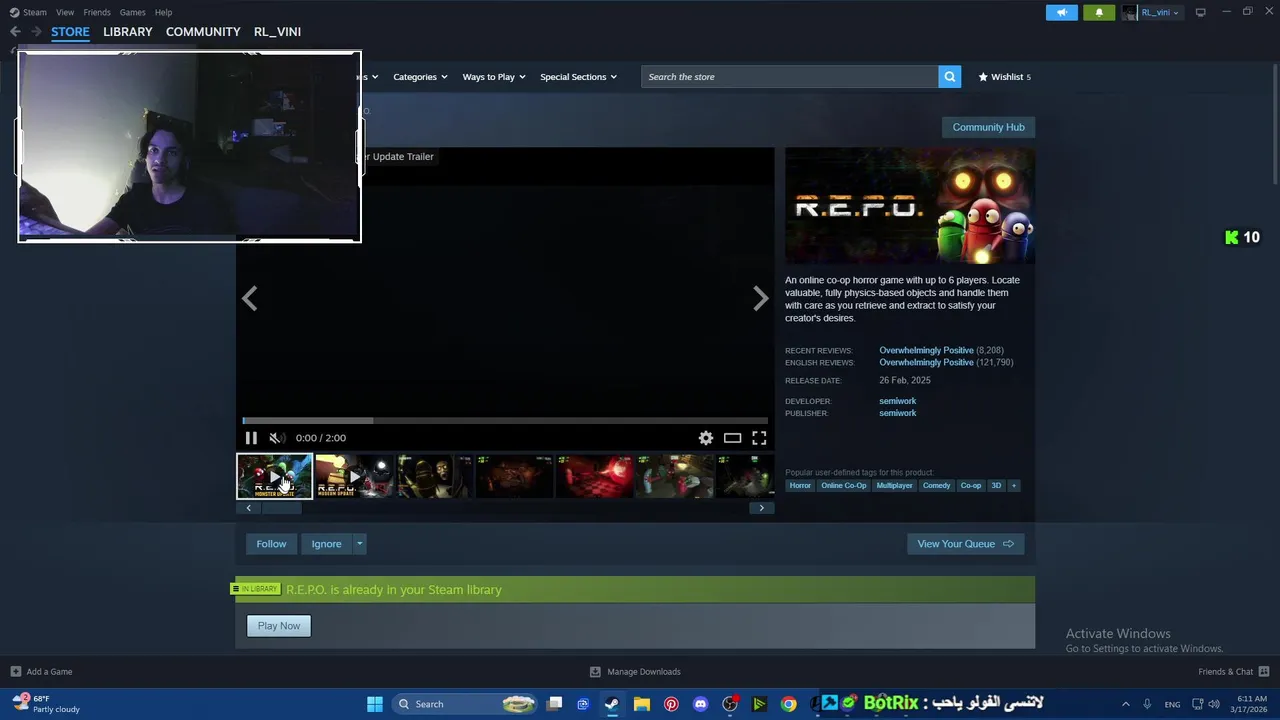Open Discord from the taskbar
Screen dimensions: 1280x720
701,704
